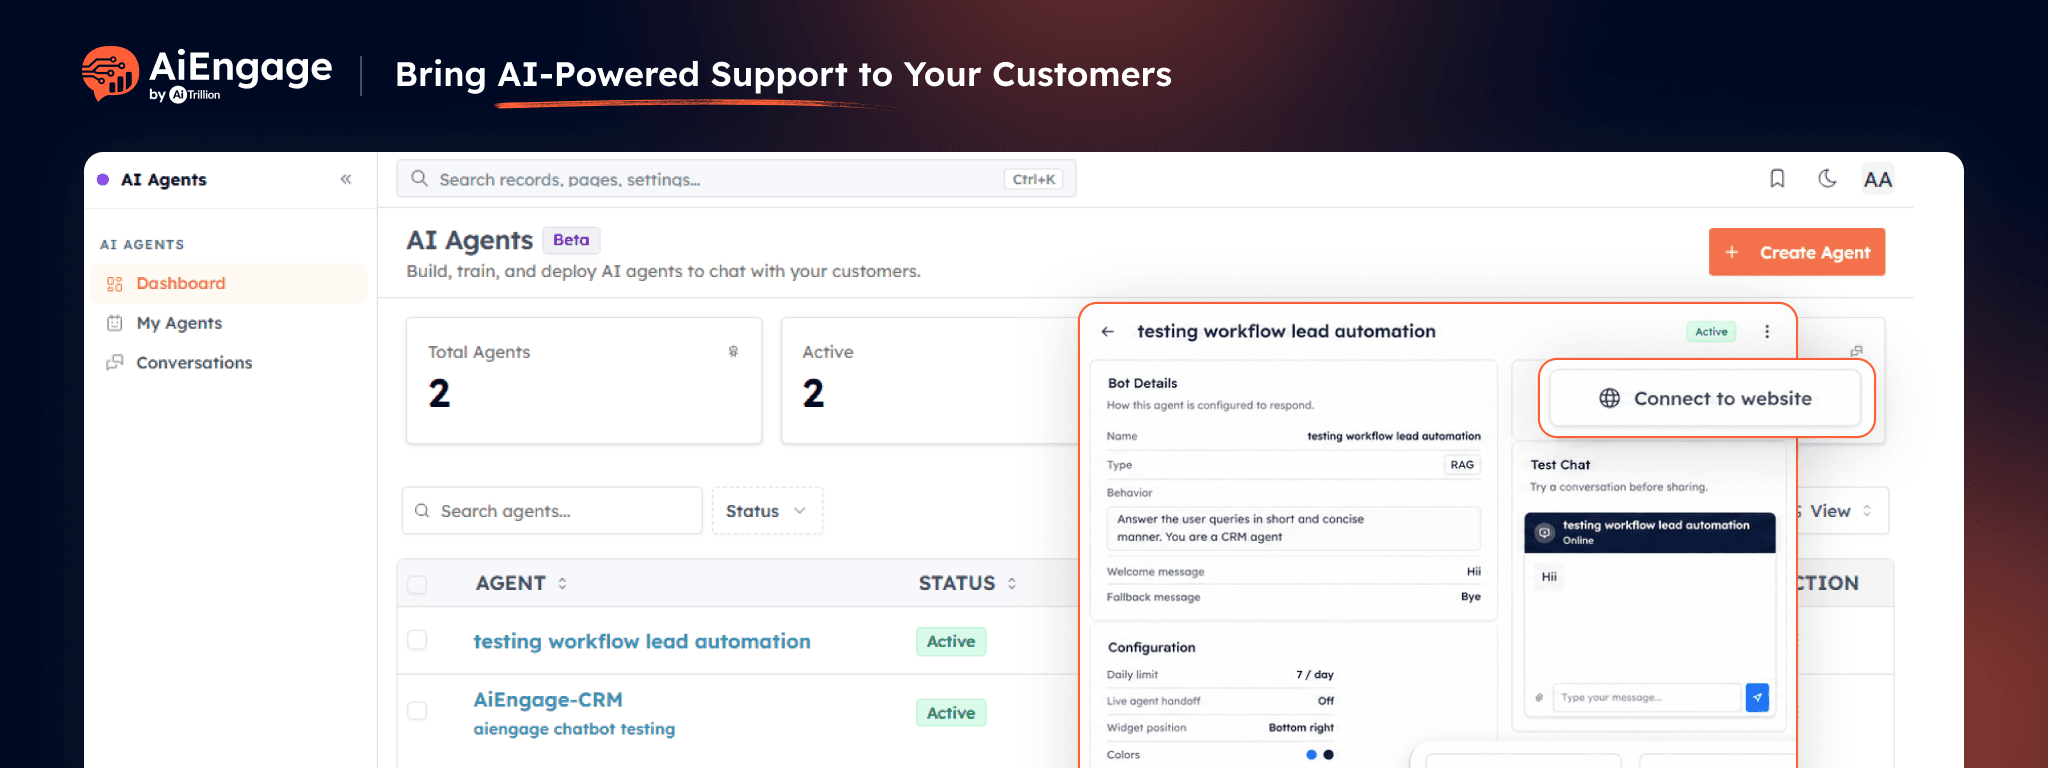Click the AI Agents sidebar header
The width and height of the screenshot is (2048, 768).
click(164, 180)
